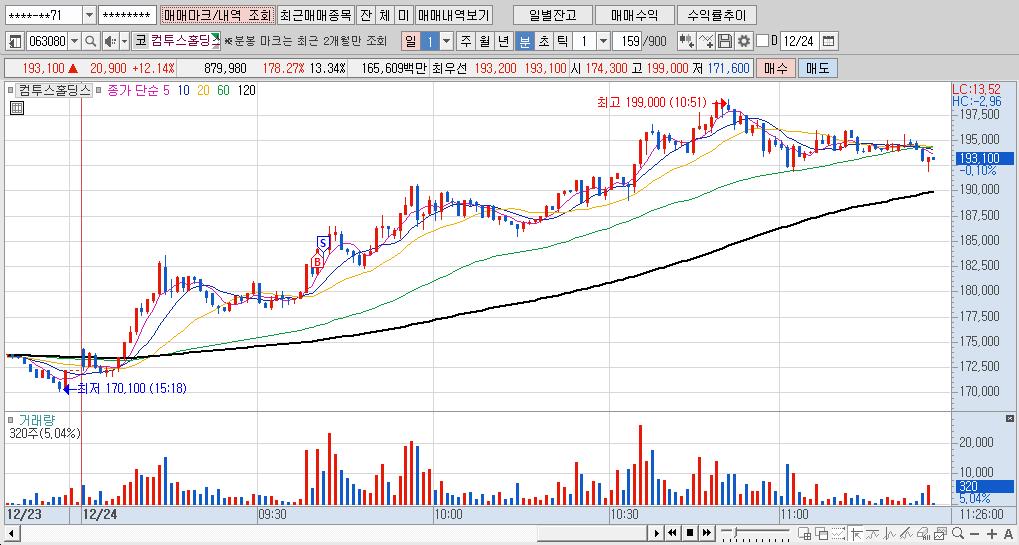Open 매매마크/내역 조회 view
Screen dimensions: 1019x545
coord(217,15)
